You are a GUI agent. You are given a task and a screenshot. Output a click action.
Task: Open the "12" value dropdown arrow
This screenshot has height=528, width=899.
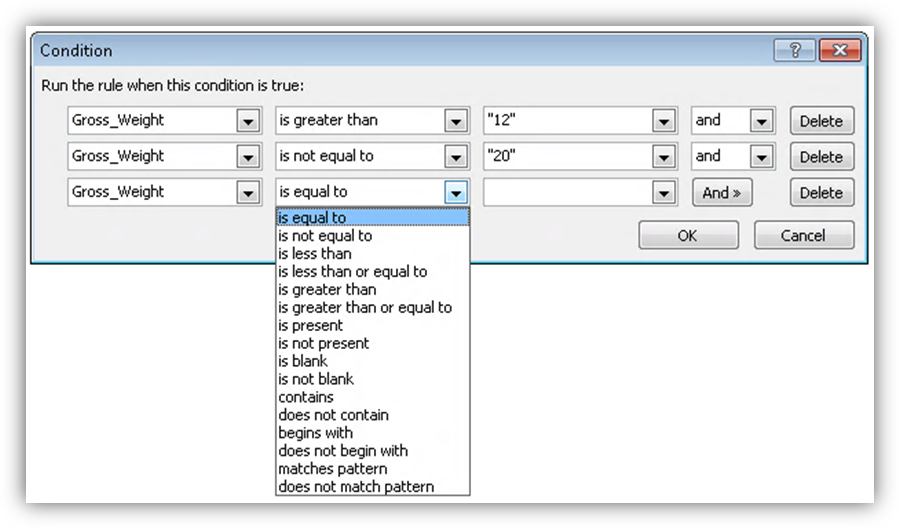(663, 121)
